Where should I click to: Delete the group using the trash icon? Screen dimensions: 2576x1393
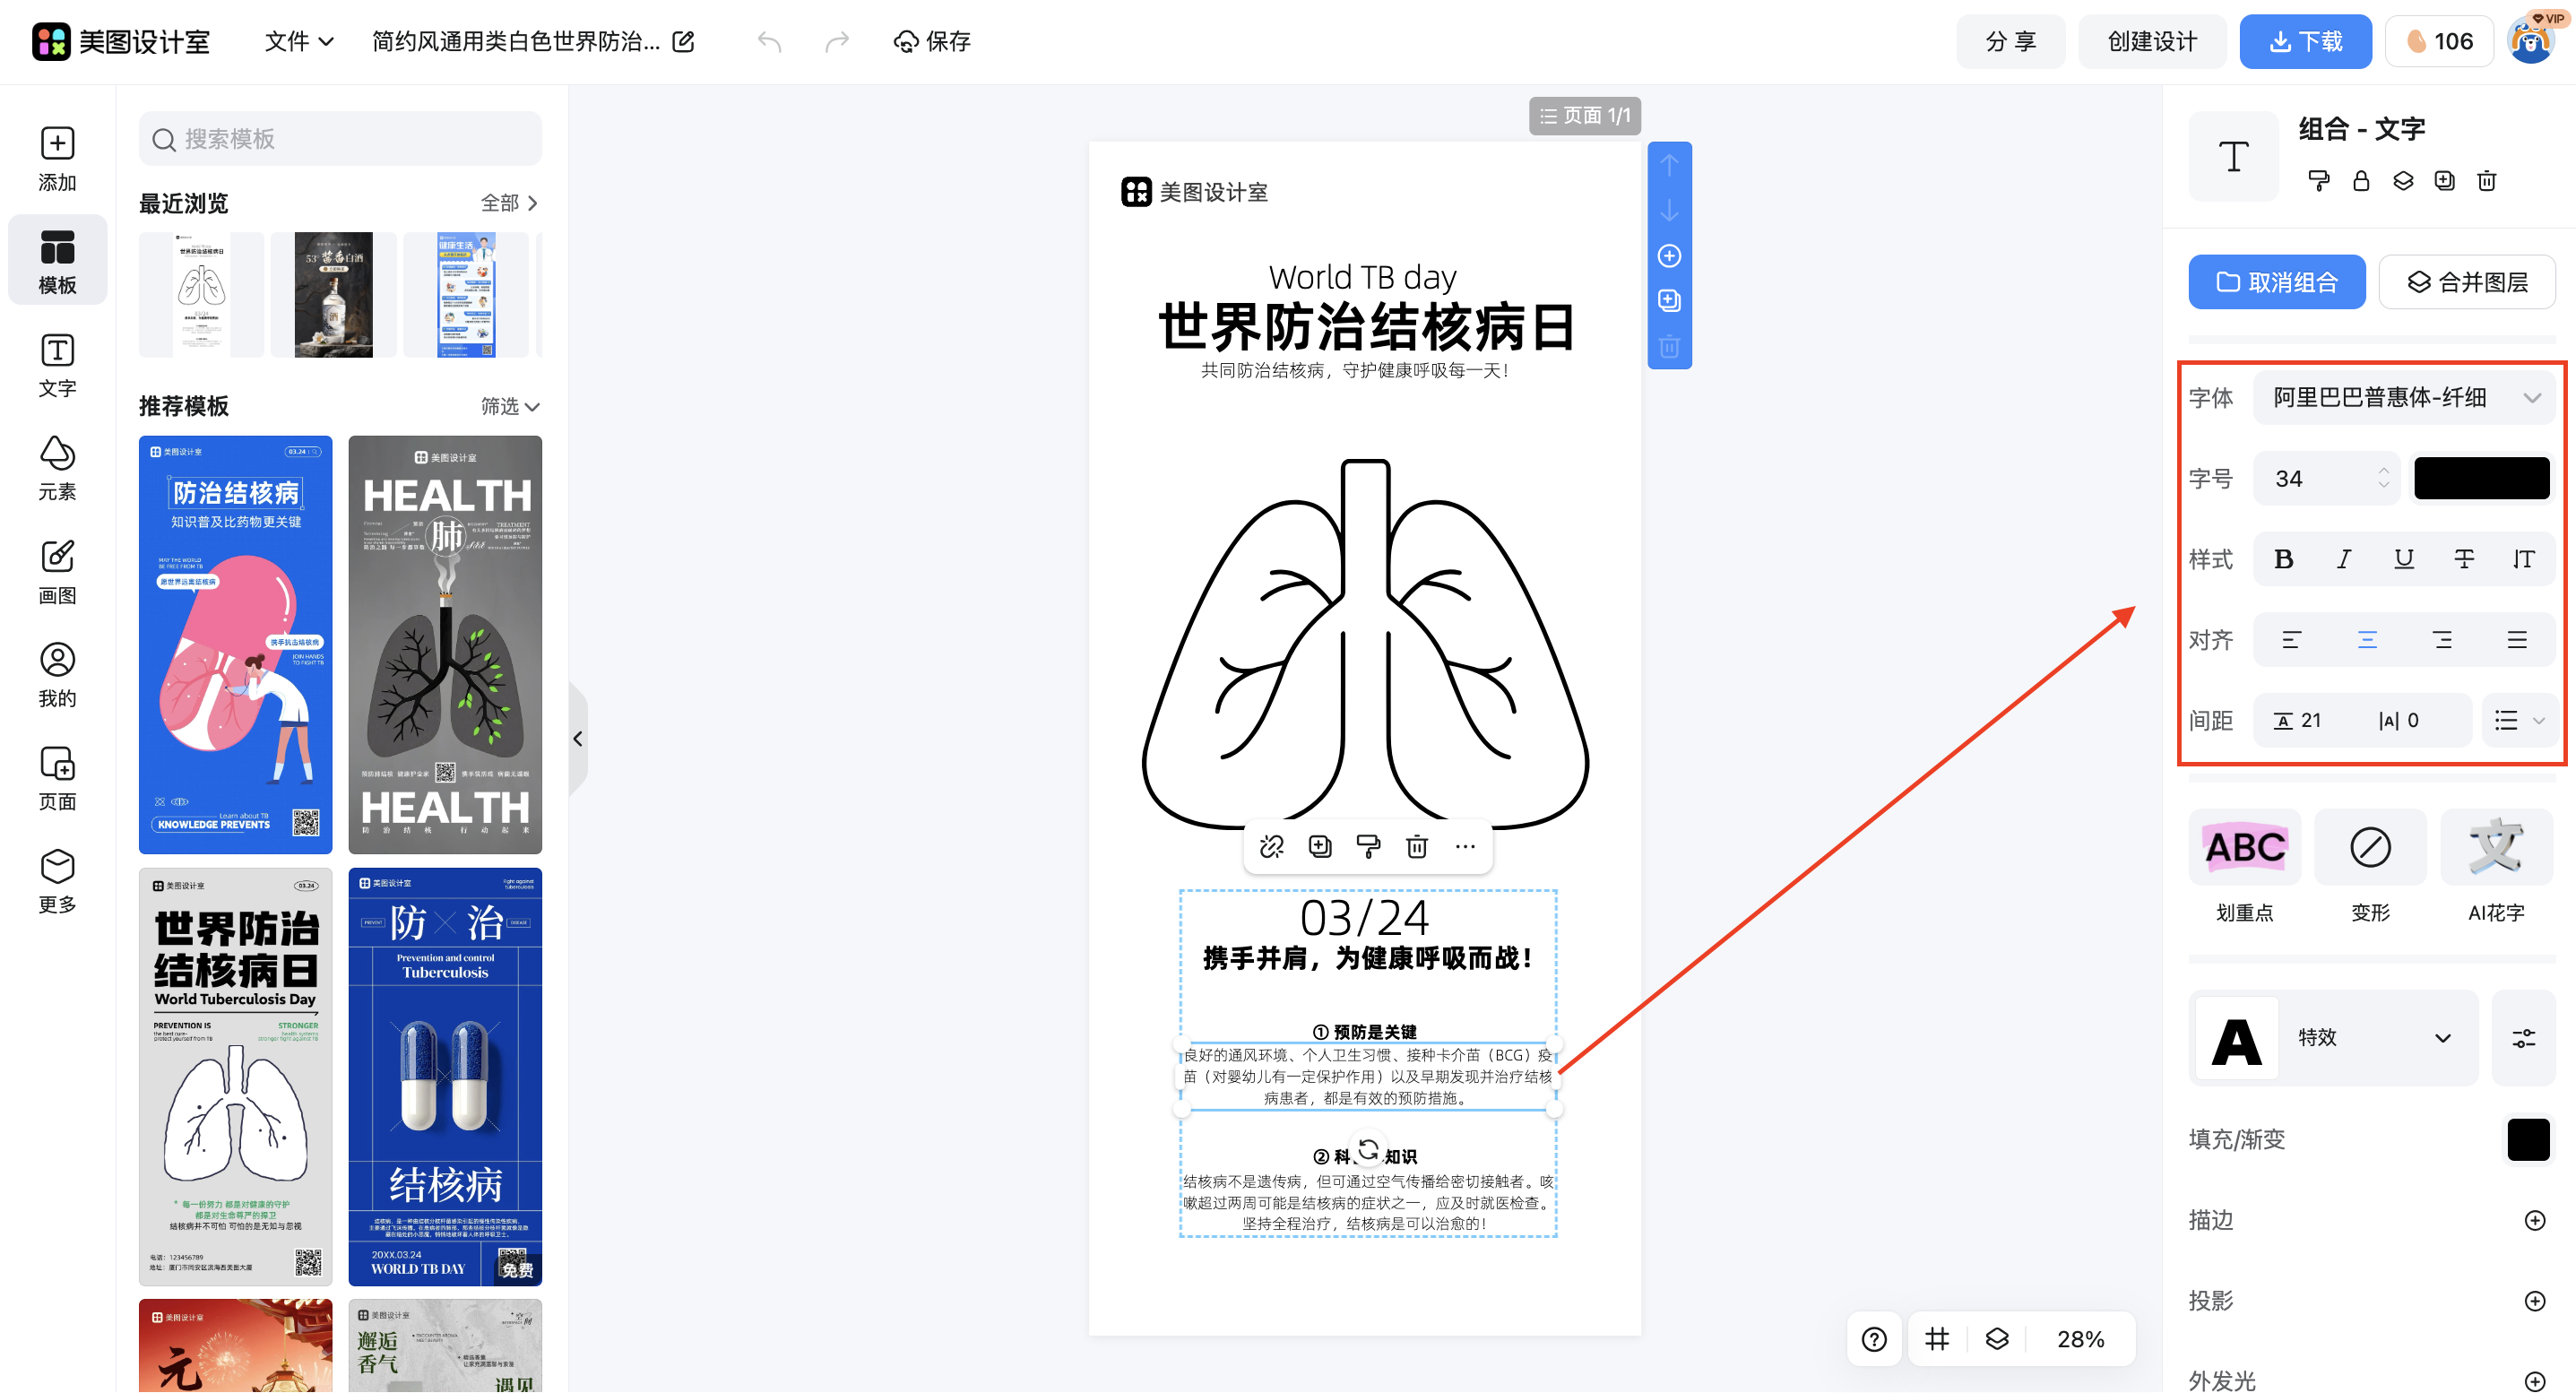coord(2487,181)
